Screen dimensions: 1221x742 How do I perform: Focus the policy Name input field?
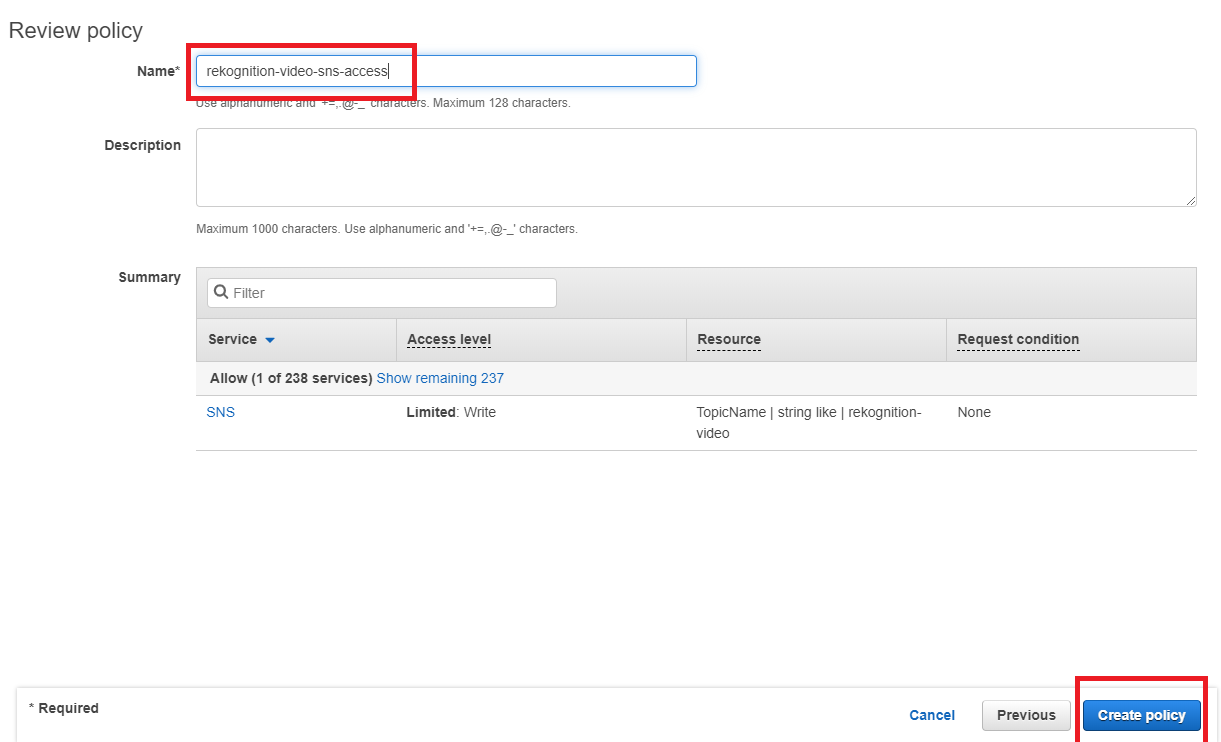[445, 71]
